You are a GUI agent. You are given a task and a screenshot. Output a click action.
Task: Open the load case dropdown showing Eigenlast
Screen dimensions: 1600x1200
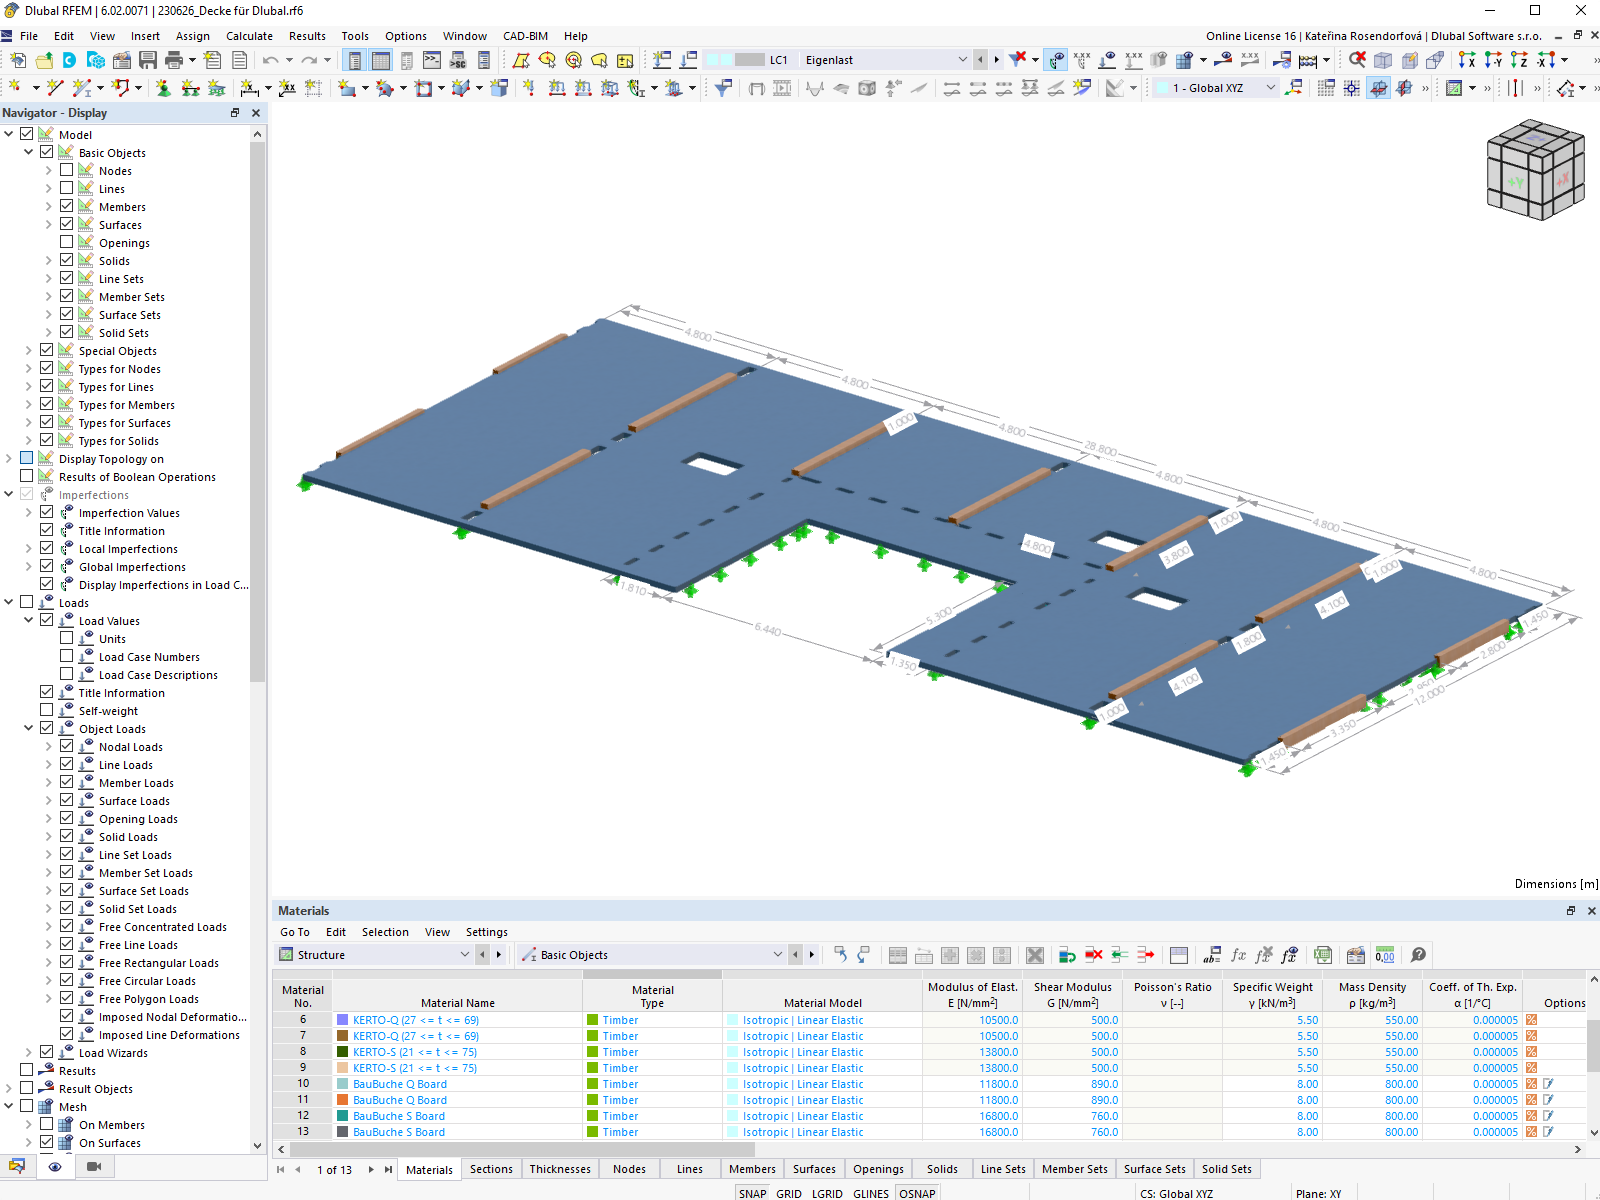963,59
